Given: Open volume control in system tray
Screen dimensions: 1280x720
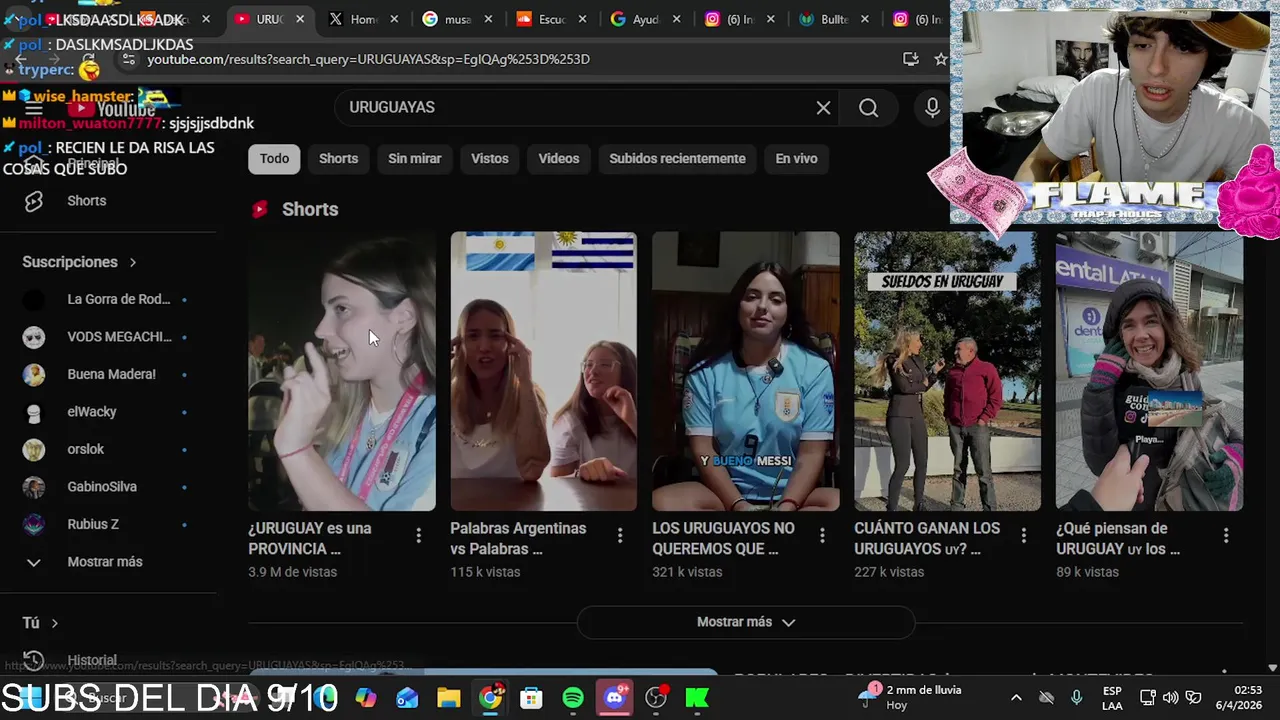Looking at the screenshot, I should pos(1170,698).
